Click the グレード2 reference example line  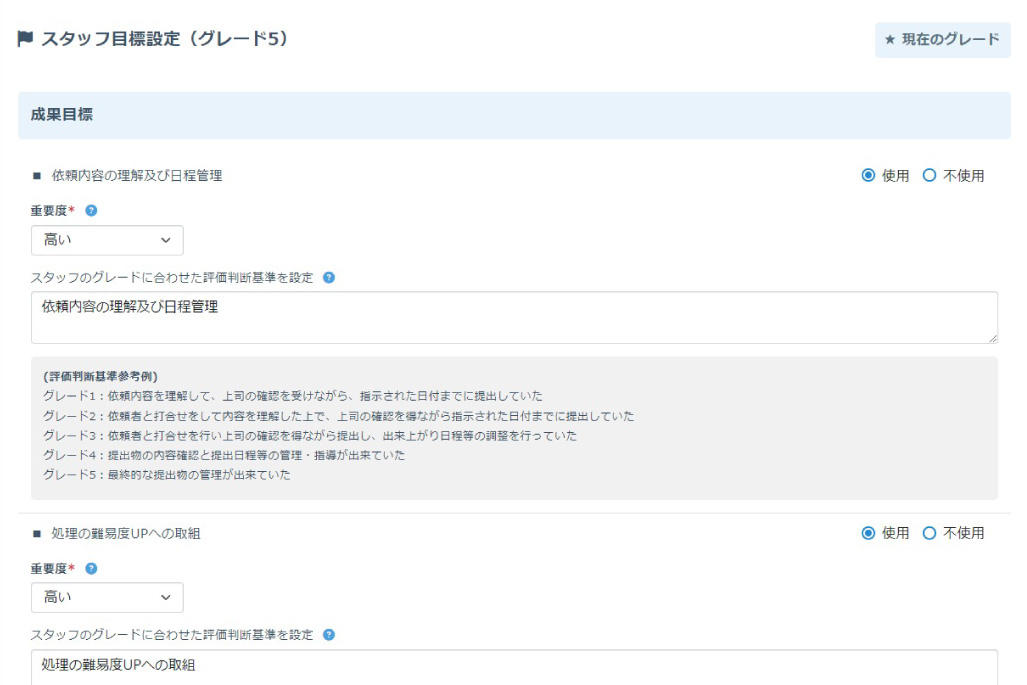(x=339, y=415)
